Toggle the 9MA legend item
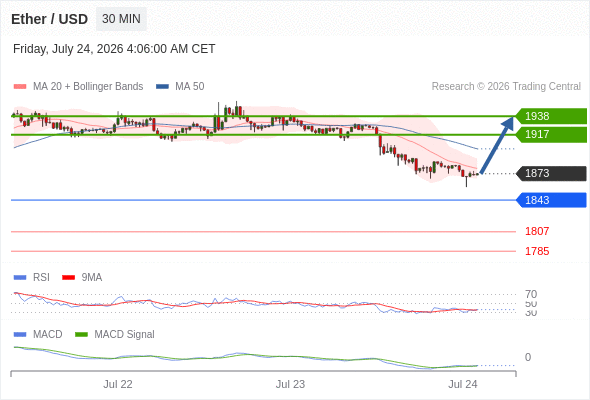Screen dimensions: 590x400 (x=82, y=278)
